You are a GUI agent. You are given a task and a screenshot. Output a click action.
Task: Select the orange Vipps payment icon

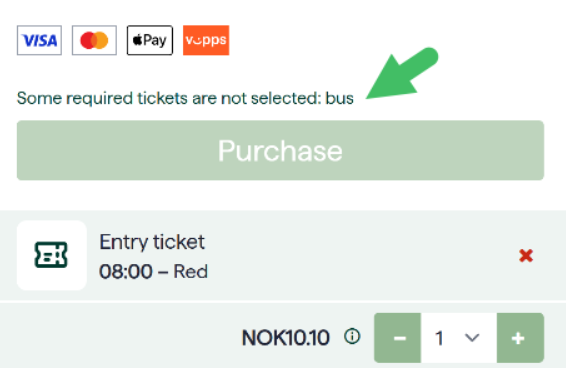tap(206, 40)
